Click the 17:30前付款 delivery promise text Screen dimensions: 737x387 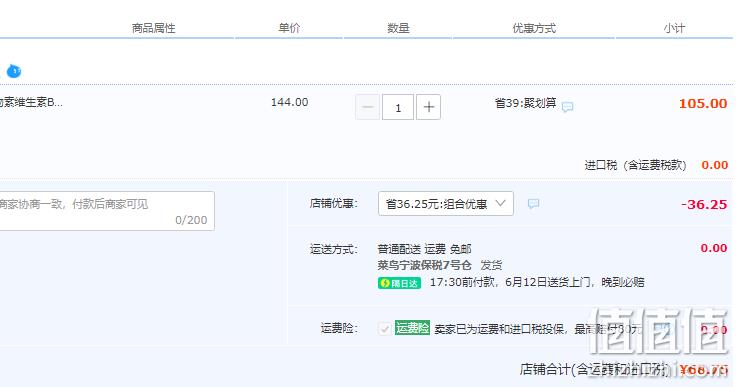(x=537, y=282)
